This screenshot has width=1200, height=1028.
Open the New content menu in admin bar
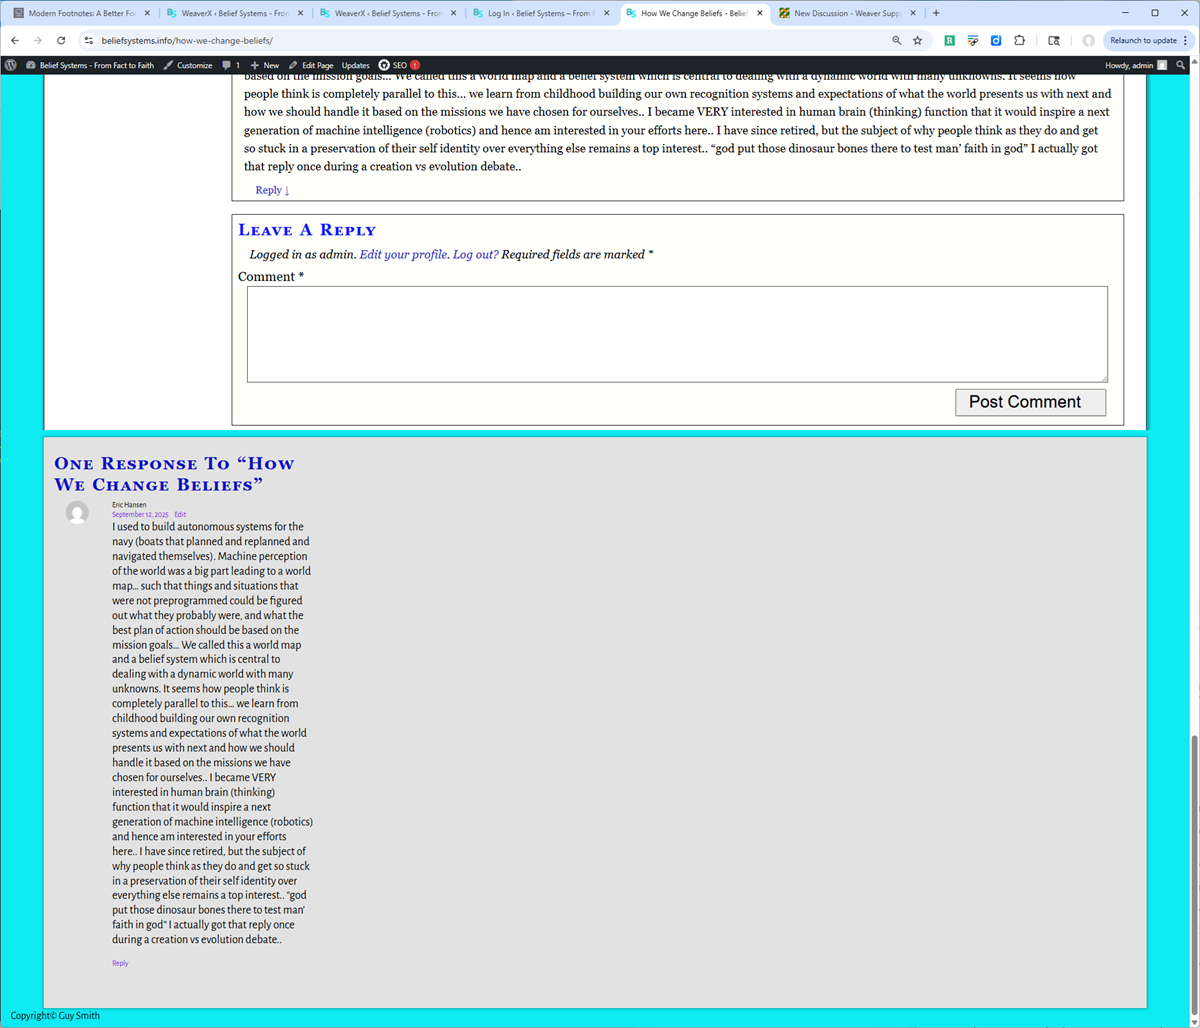tap(265, 65)
